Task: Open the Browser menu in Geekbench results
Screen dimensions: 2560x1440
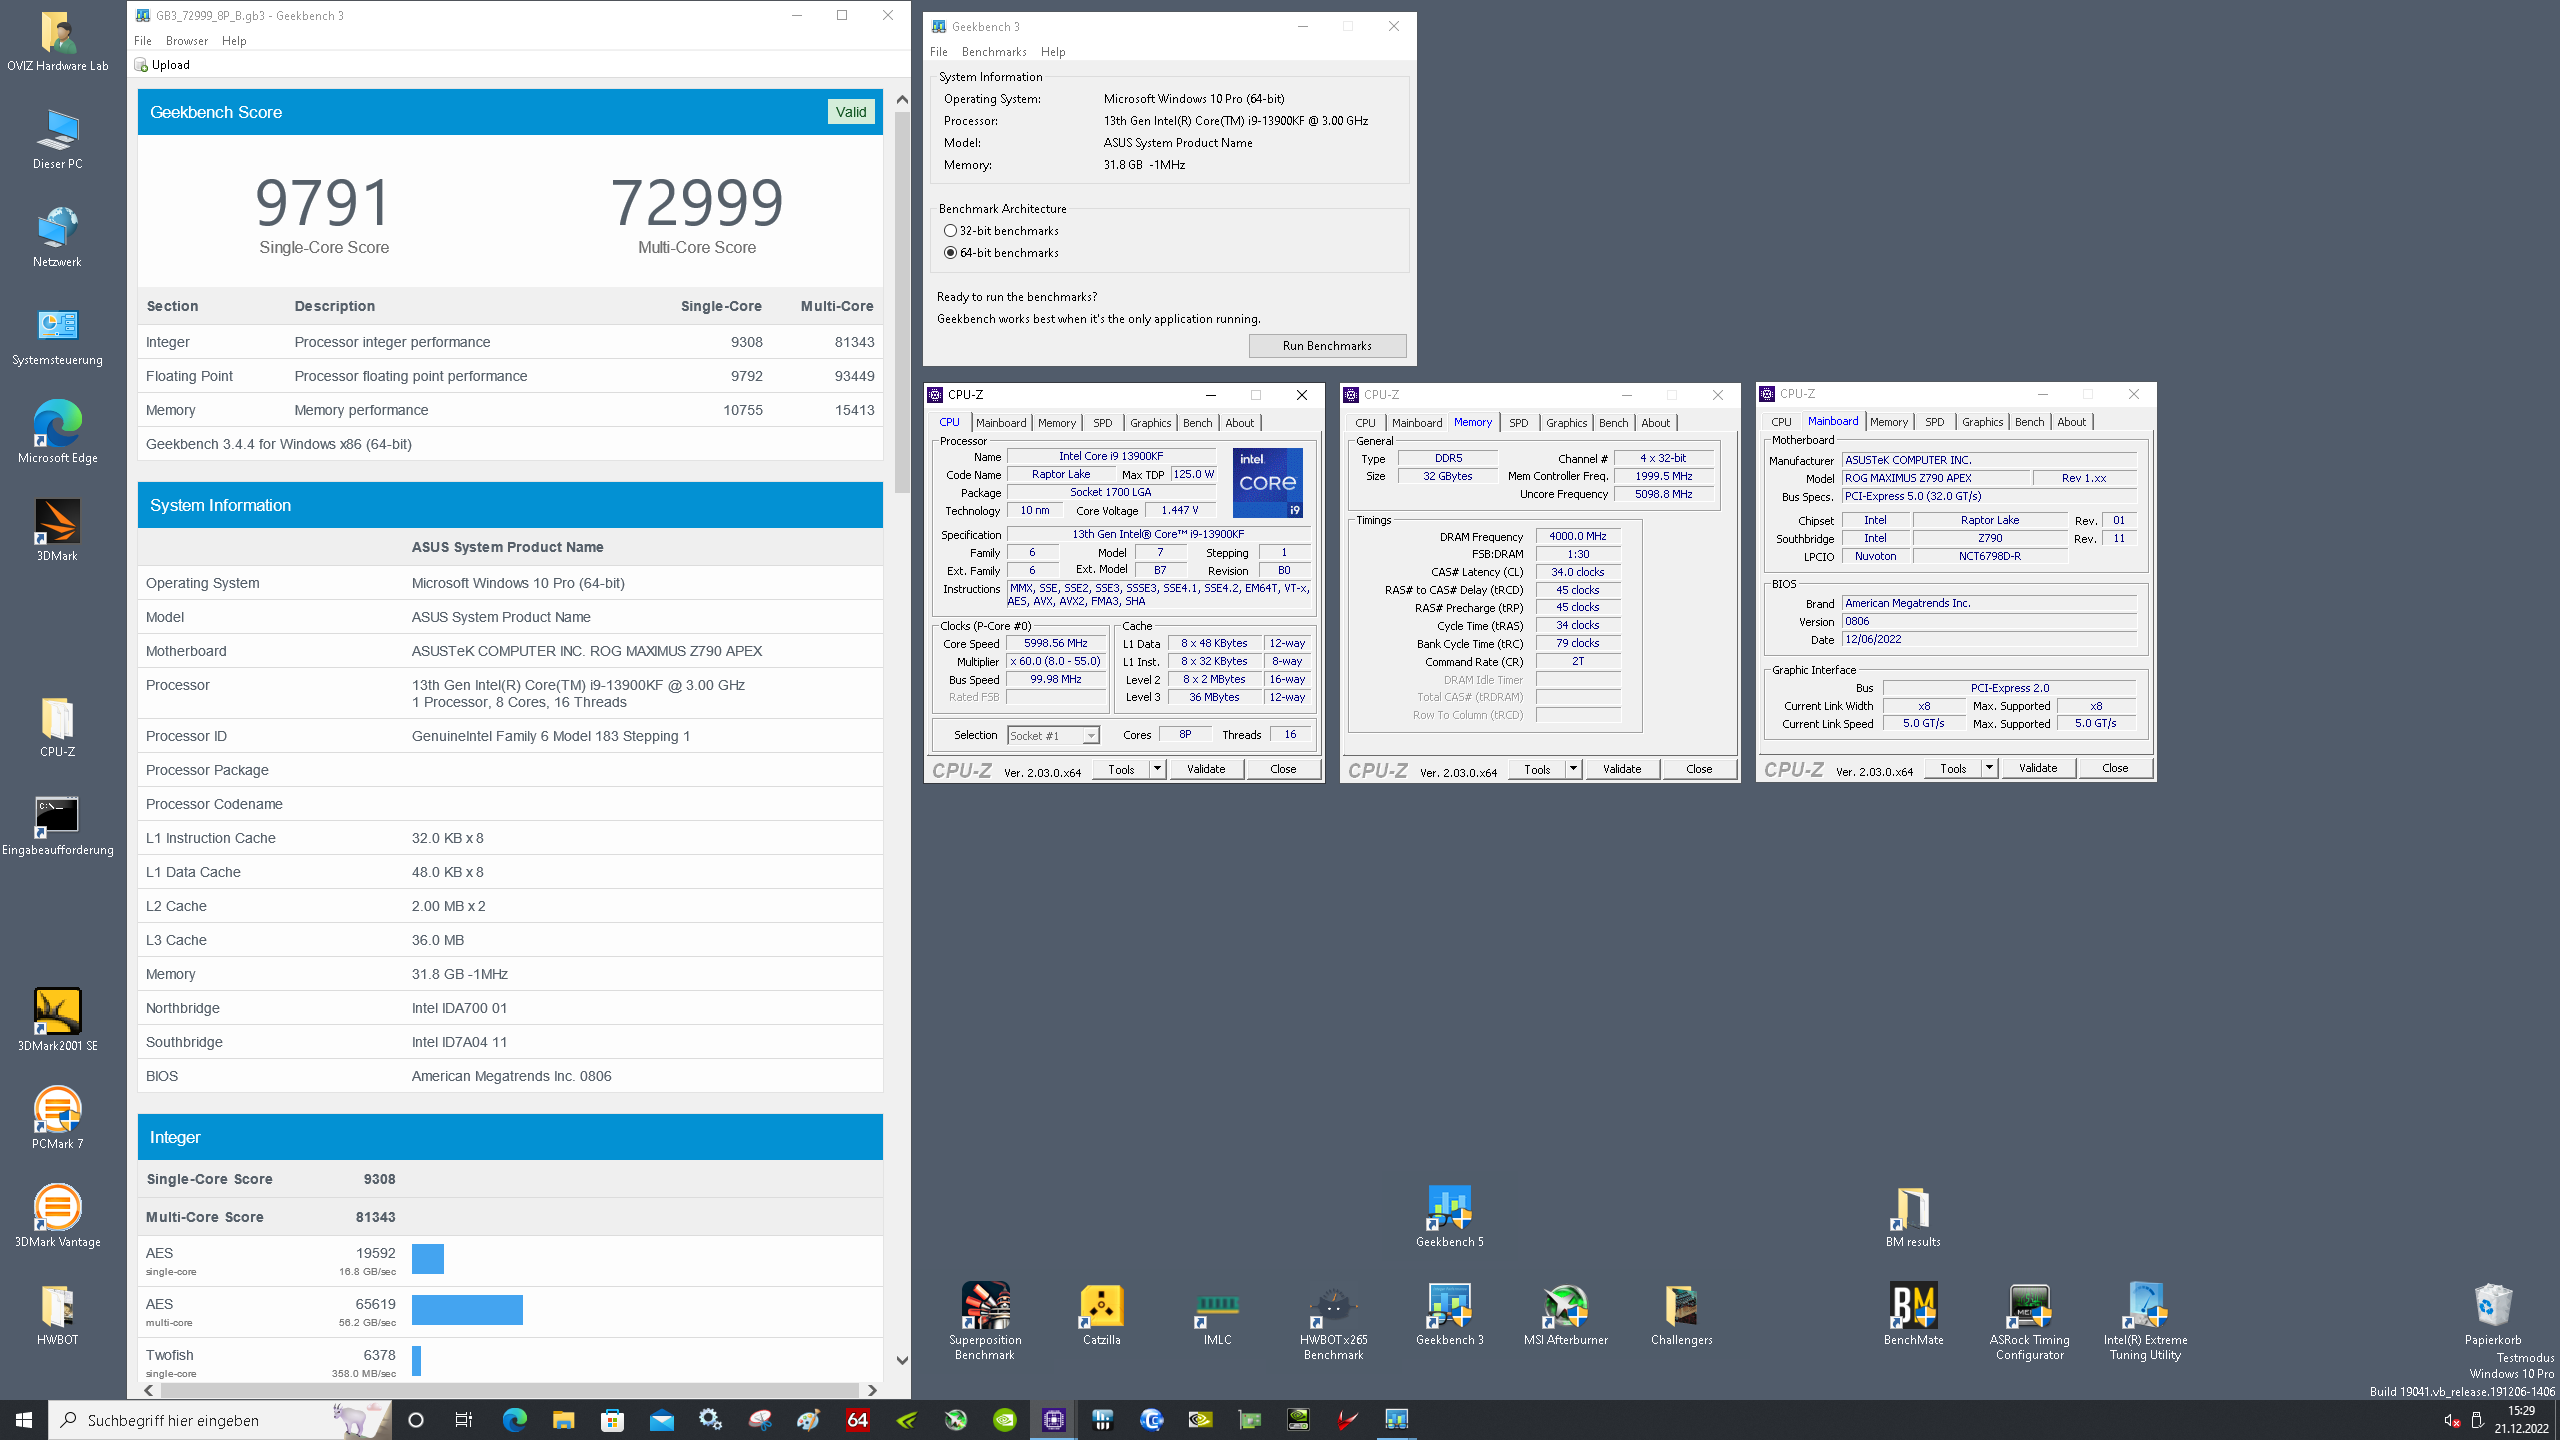Action: [187, 41]
